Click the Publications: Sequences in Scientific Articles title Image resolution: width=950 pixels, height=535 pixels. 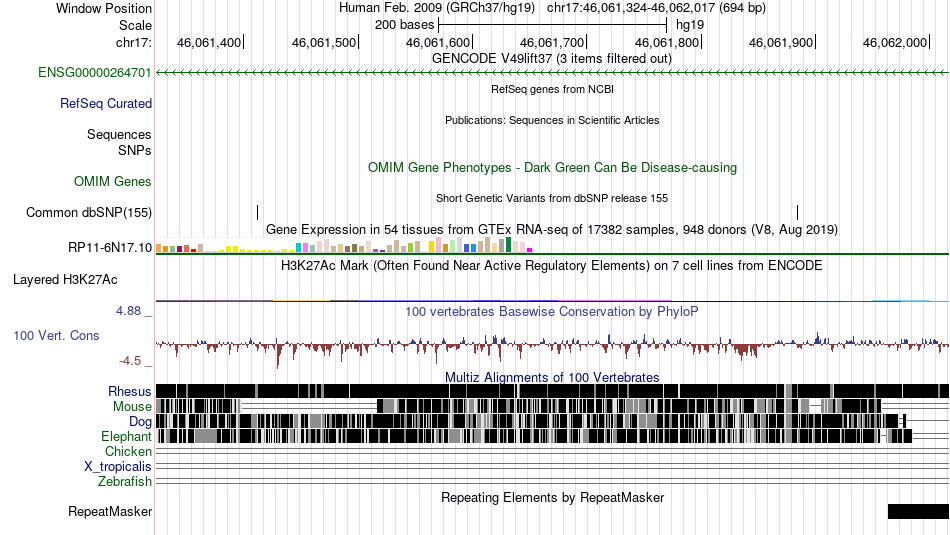pos(552,120)
